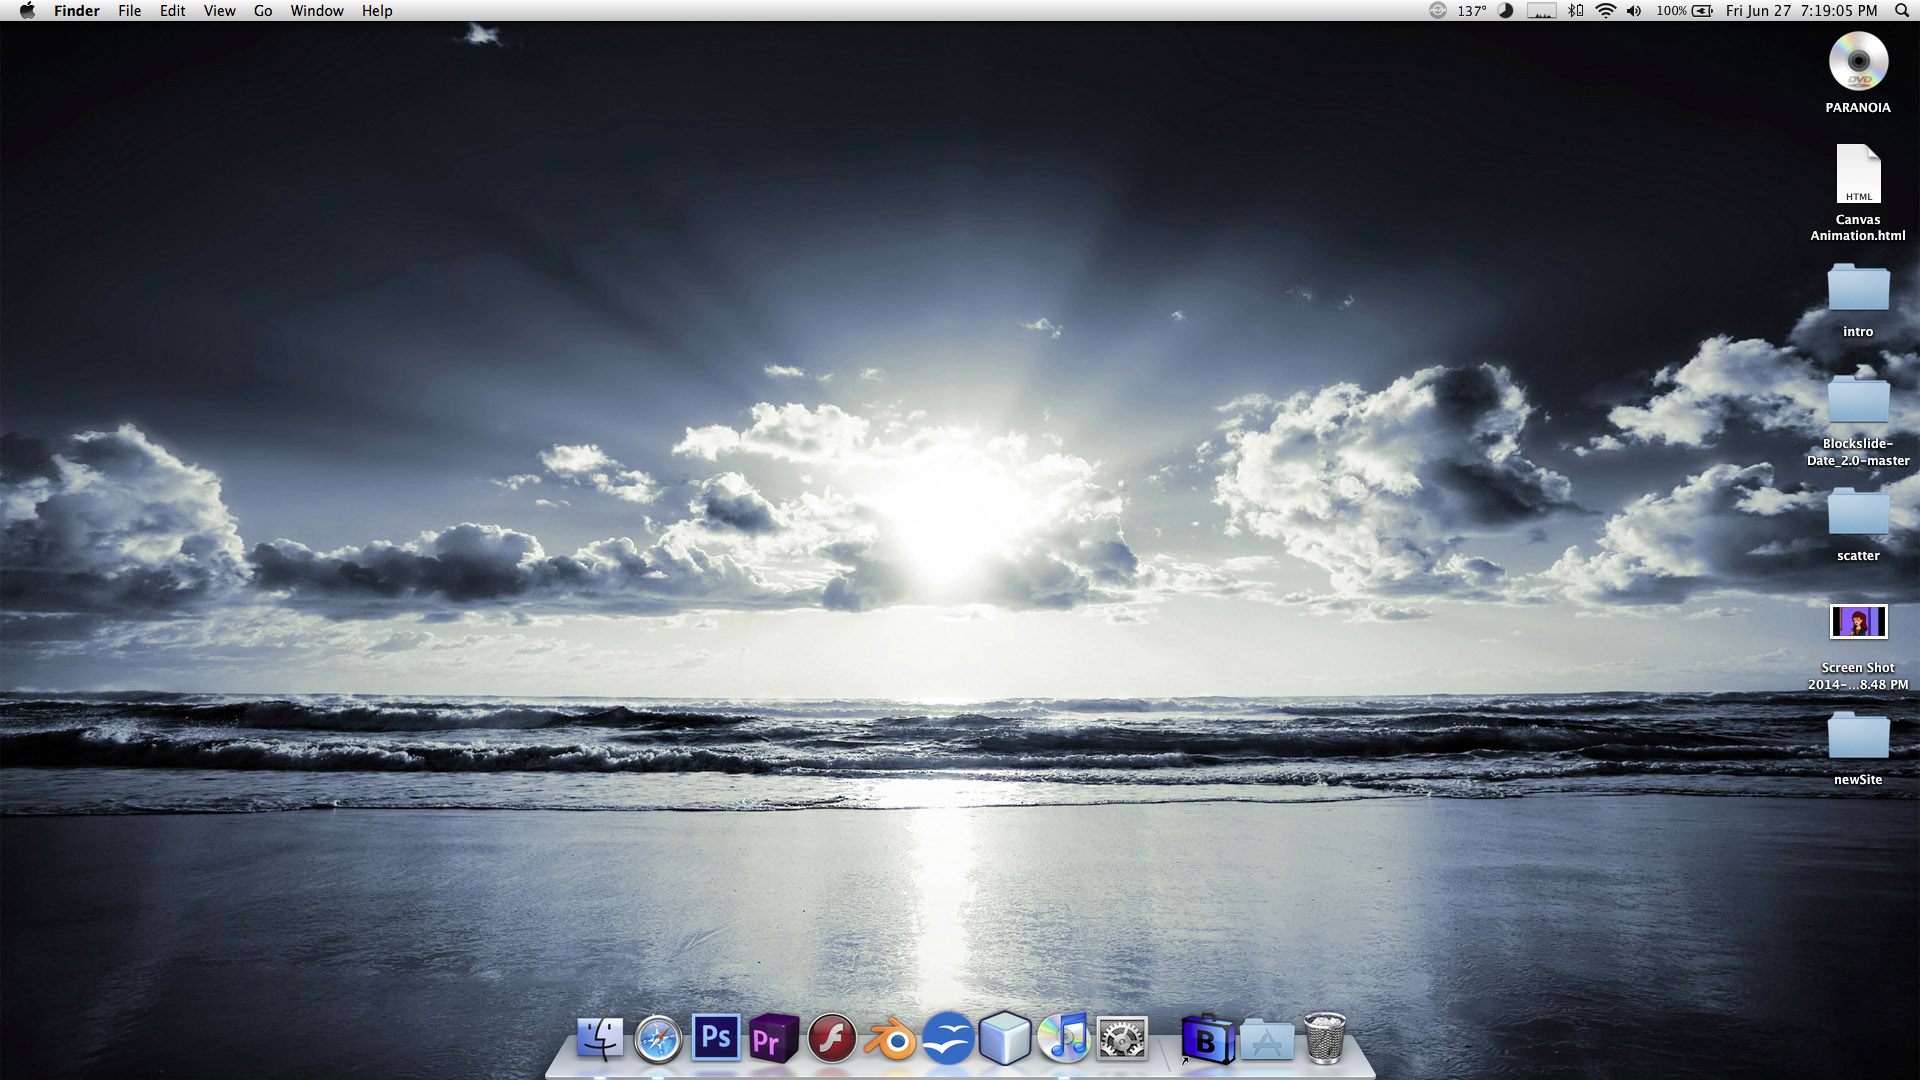The height and width of the screenshot is (1080, 1920).
Task: Open Adobe Flash in the dock
Action: [831, 1039]
